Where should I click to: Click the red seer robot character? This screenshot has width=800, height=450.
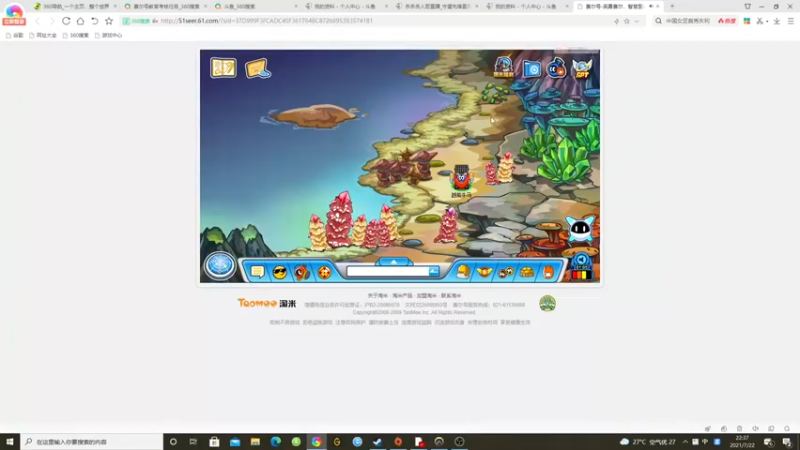(461, 179)
